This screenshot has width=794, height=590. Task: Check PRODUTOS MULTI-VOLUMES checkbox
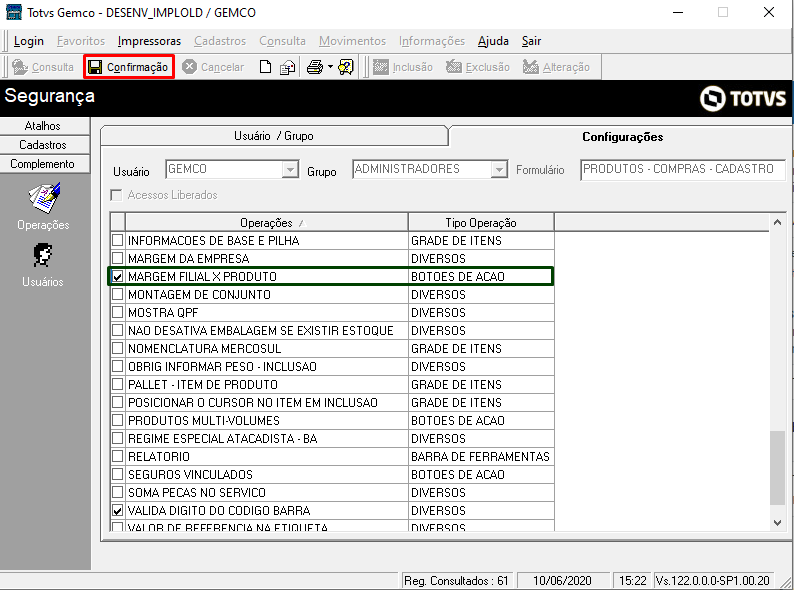(x=117, y=420)
